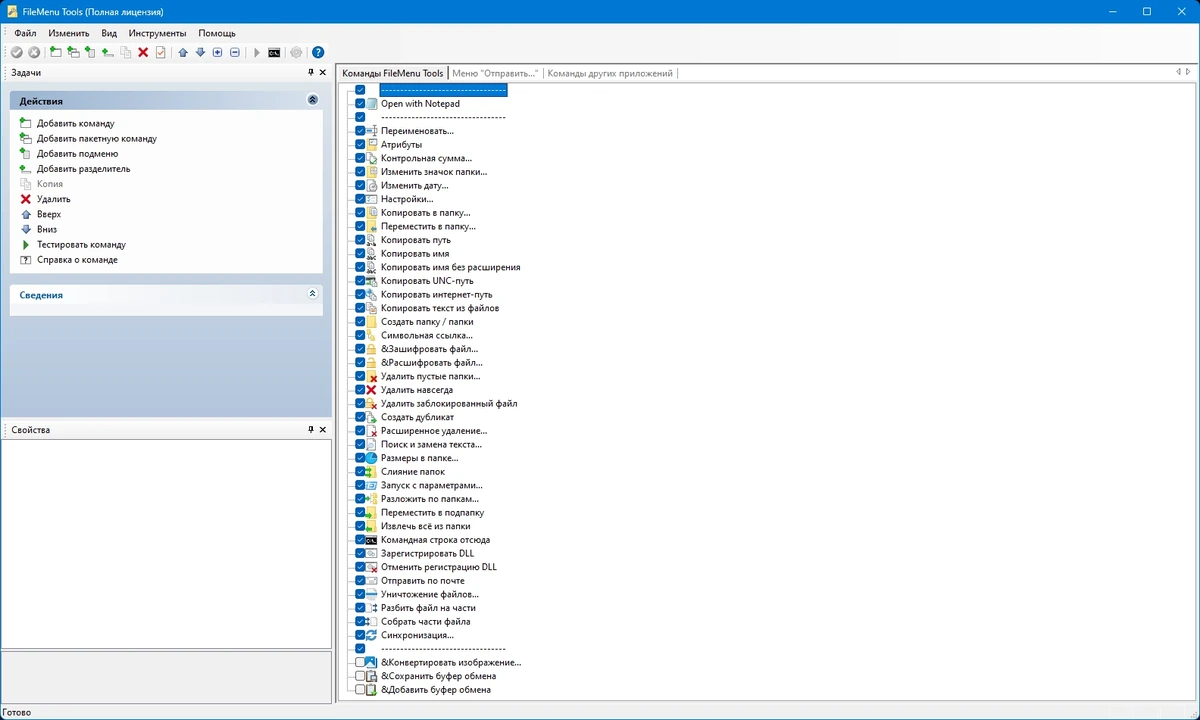Click the collapse all minus toolbar icon

pyautogui.click(x=235, y=52)
